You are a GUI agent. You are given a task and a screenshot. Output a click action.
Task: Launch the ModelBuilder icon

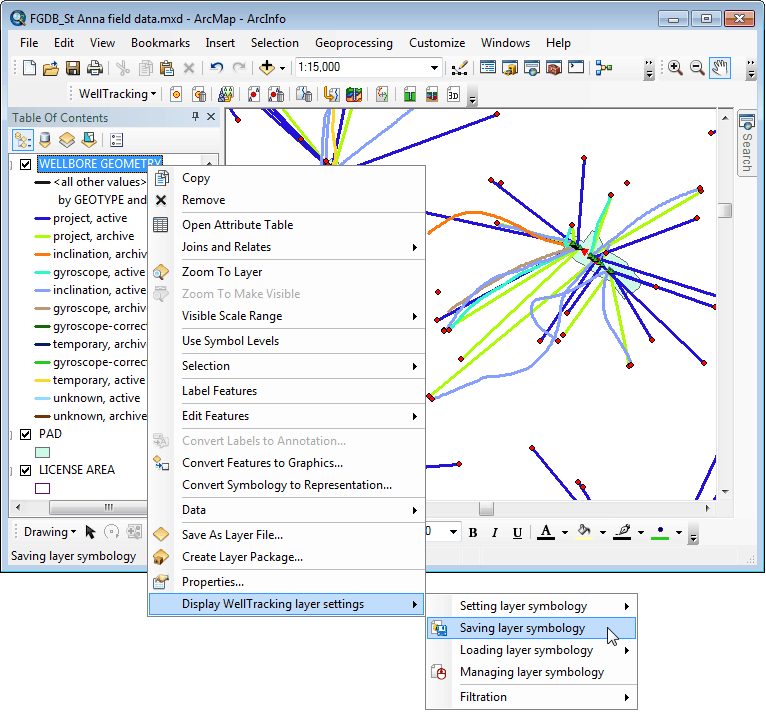coord(604,68)
